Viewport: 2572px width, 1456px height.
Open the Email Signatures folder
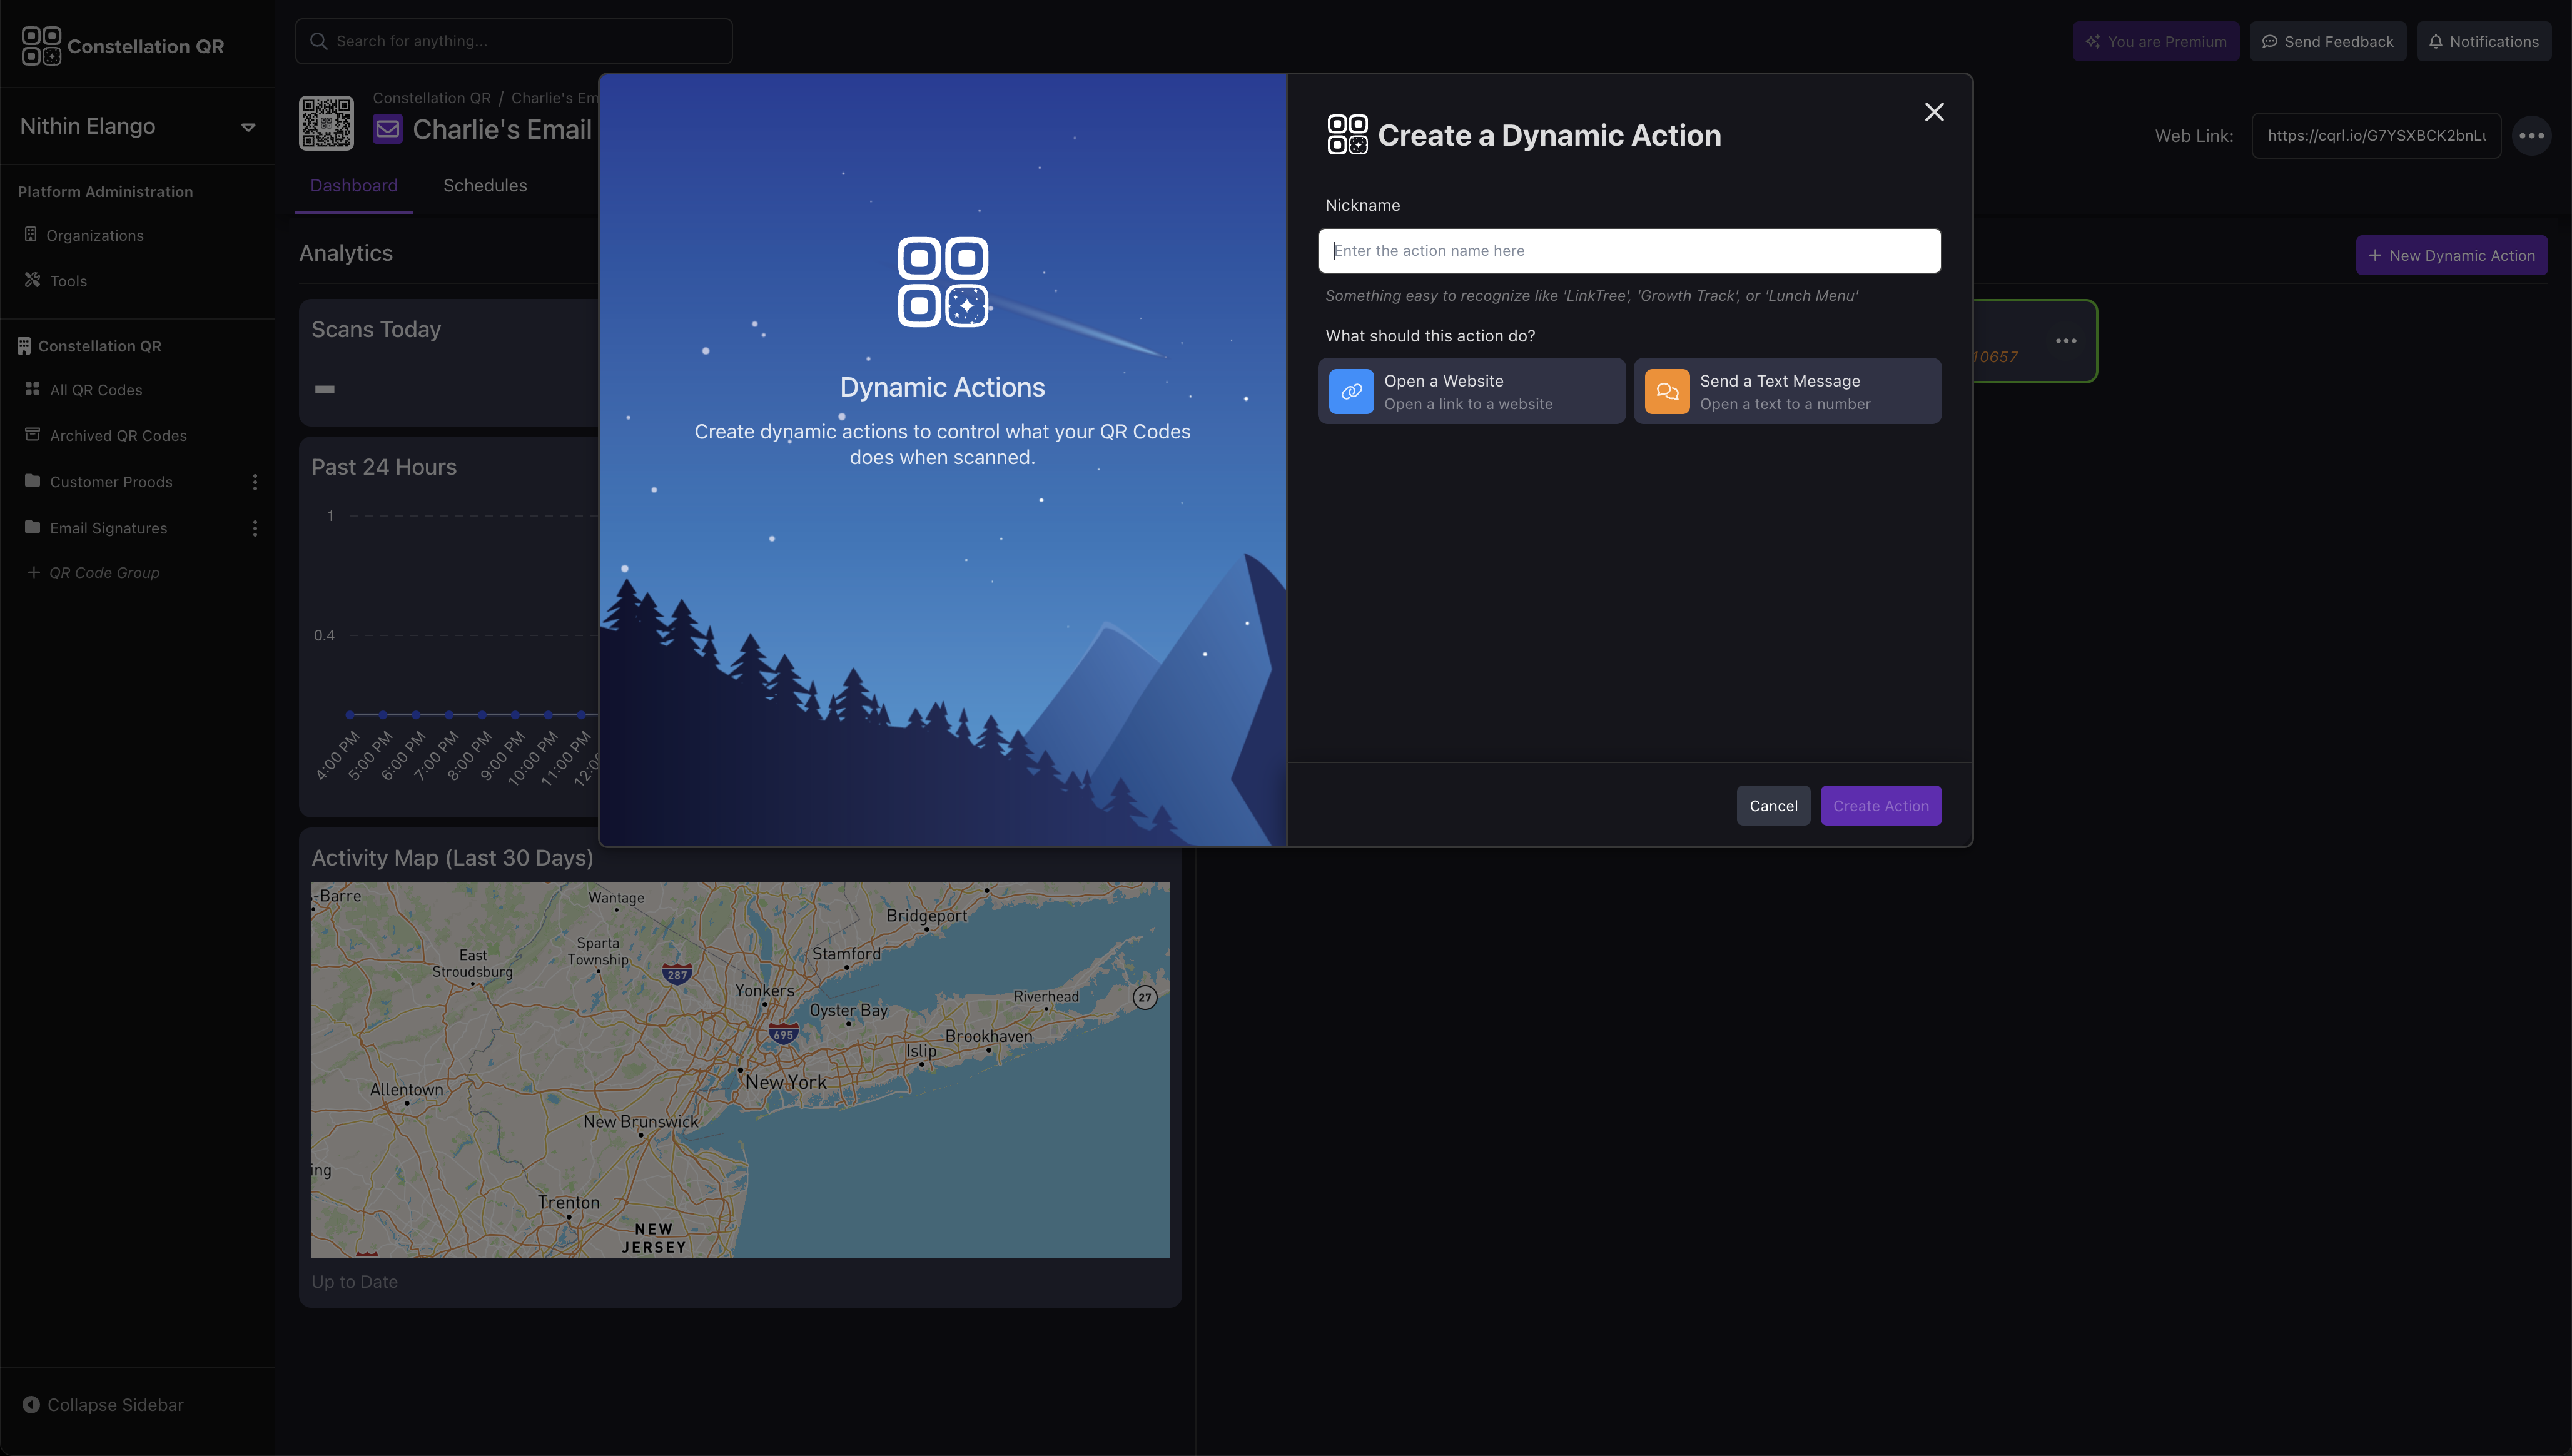[108, 528]
